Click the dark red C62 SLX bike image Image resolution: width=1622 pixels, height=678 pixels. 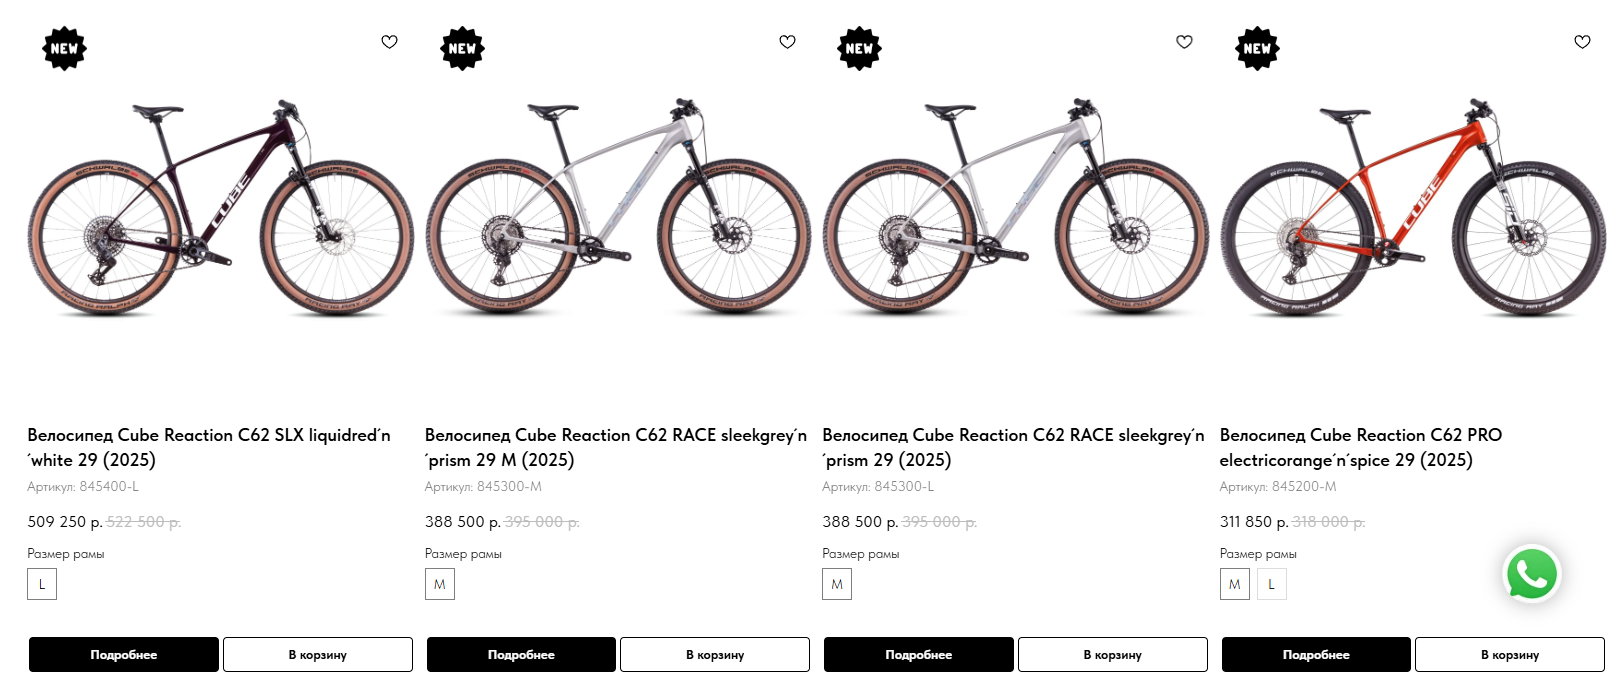click(x=220, y=210)
